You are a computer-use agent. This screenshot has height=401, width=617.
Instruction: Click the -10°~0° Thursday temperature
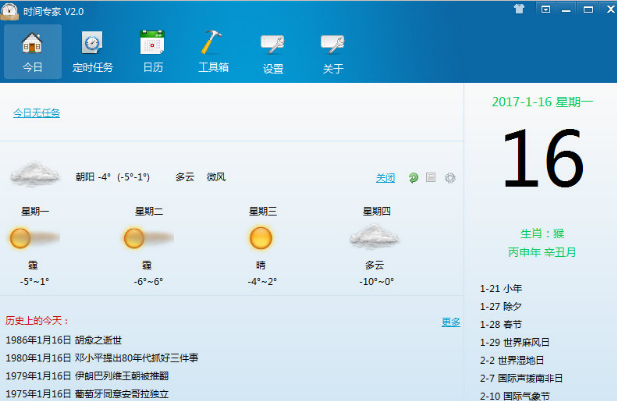[x=377, y=282]
